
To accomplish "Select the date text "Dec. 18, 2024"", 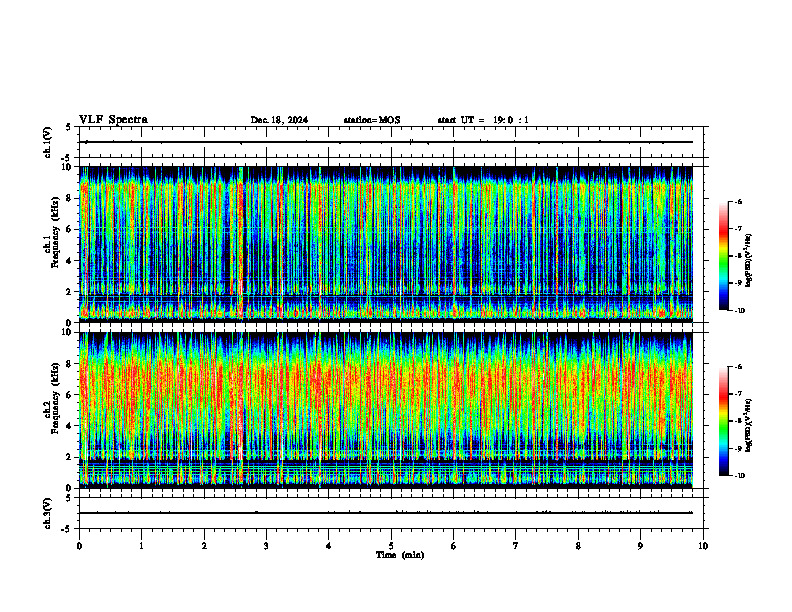I will [279, 120].
